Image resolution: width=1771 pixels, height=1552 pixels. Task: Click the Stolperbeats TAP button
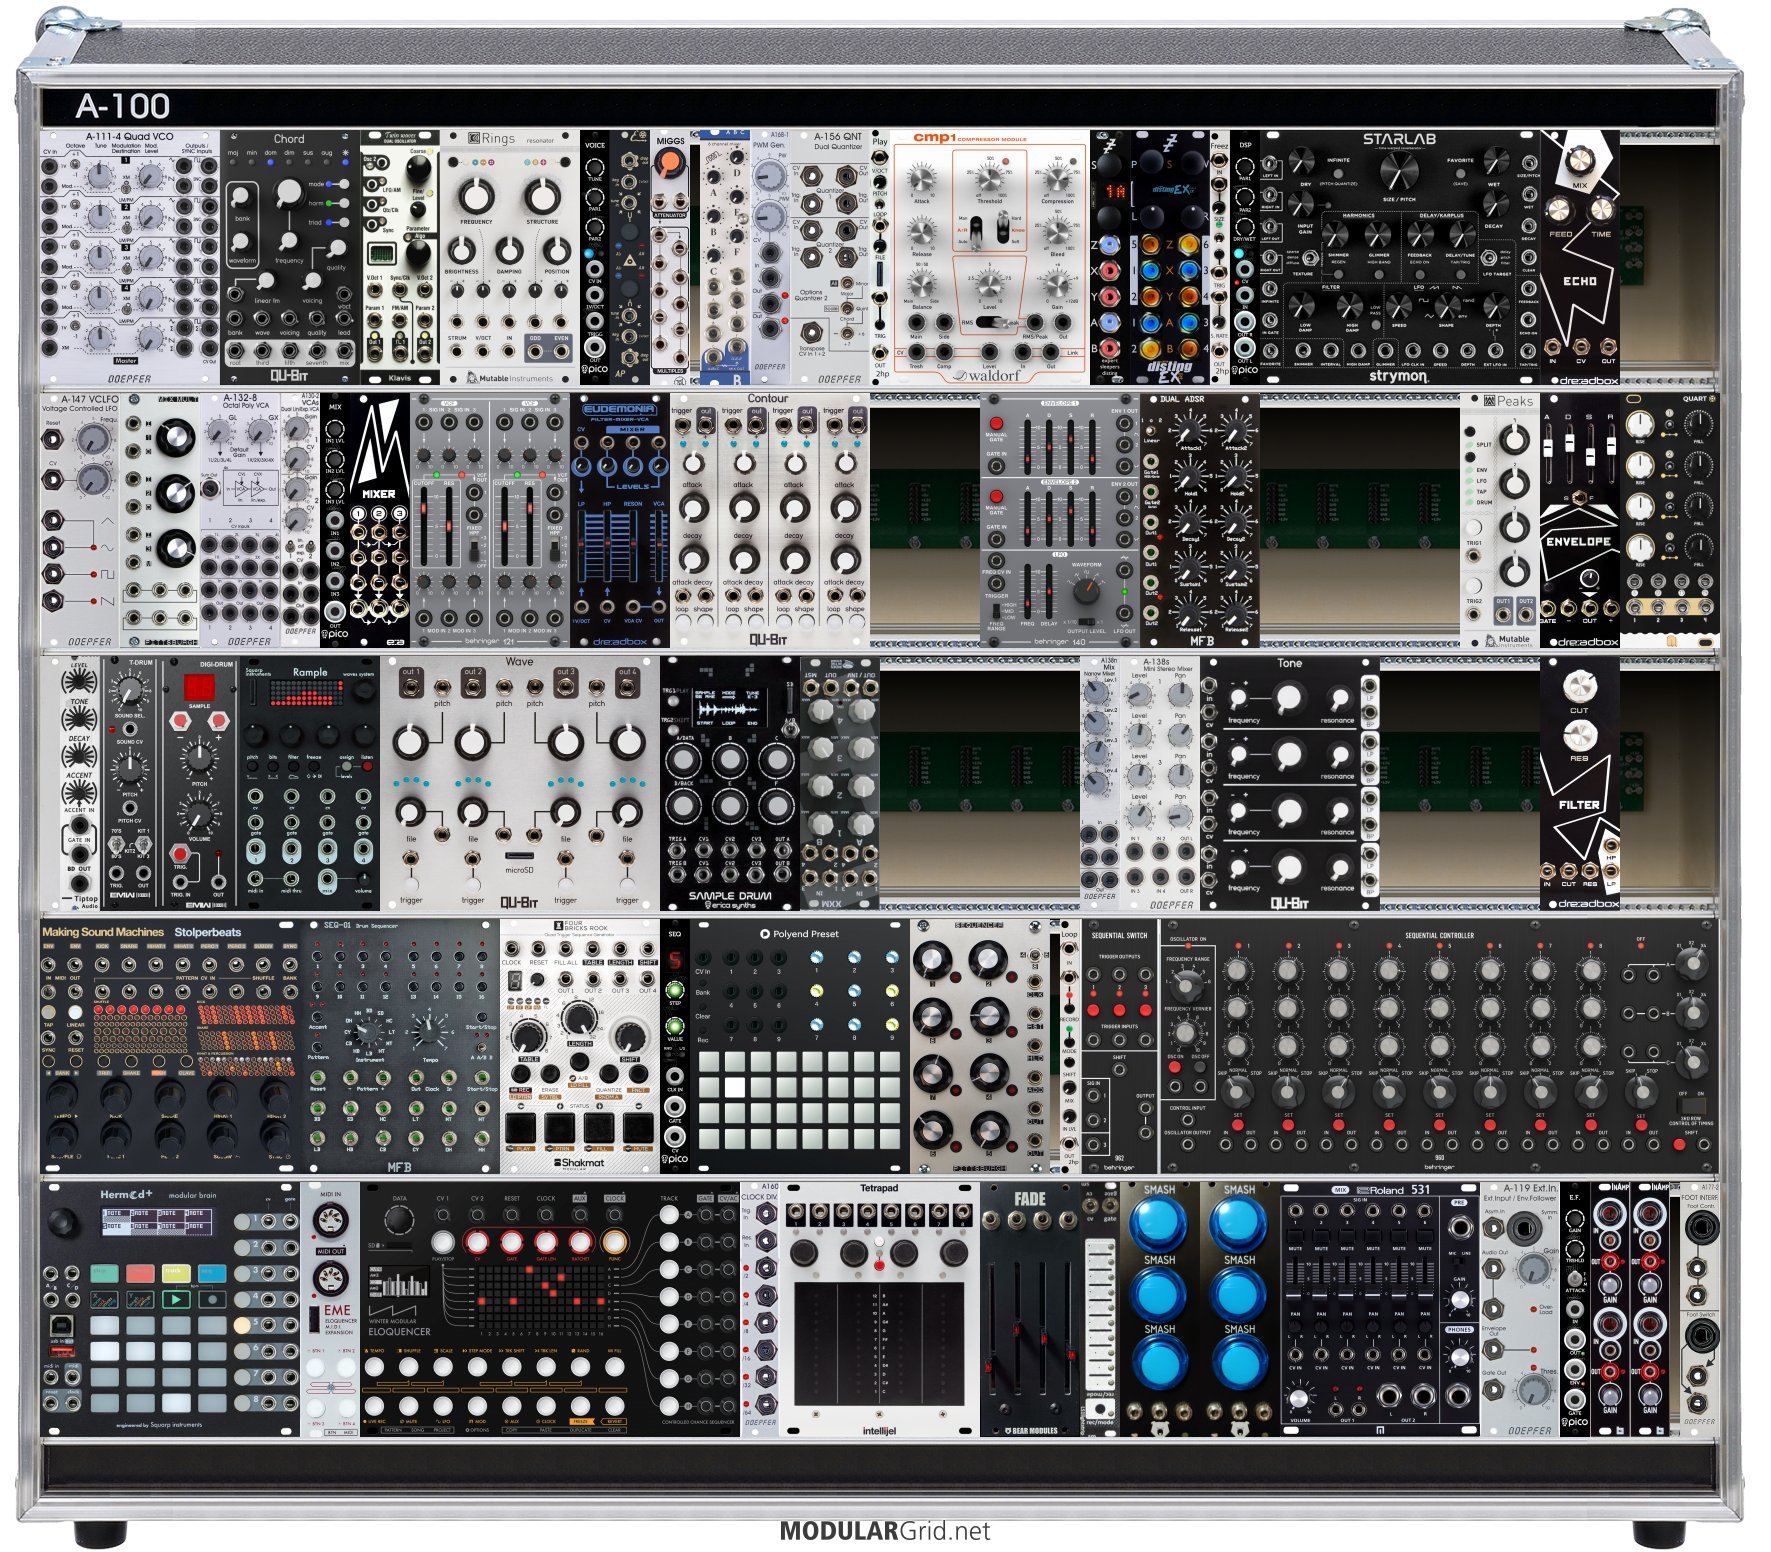(49, 1014)
